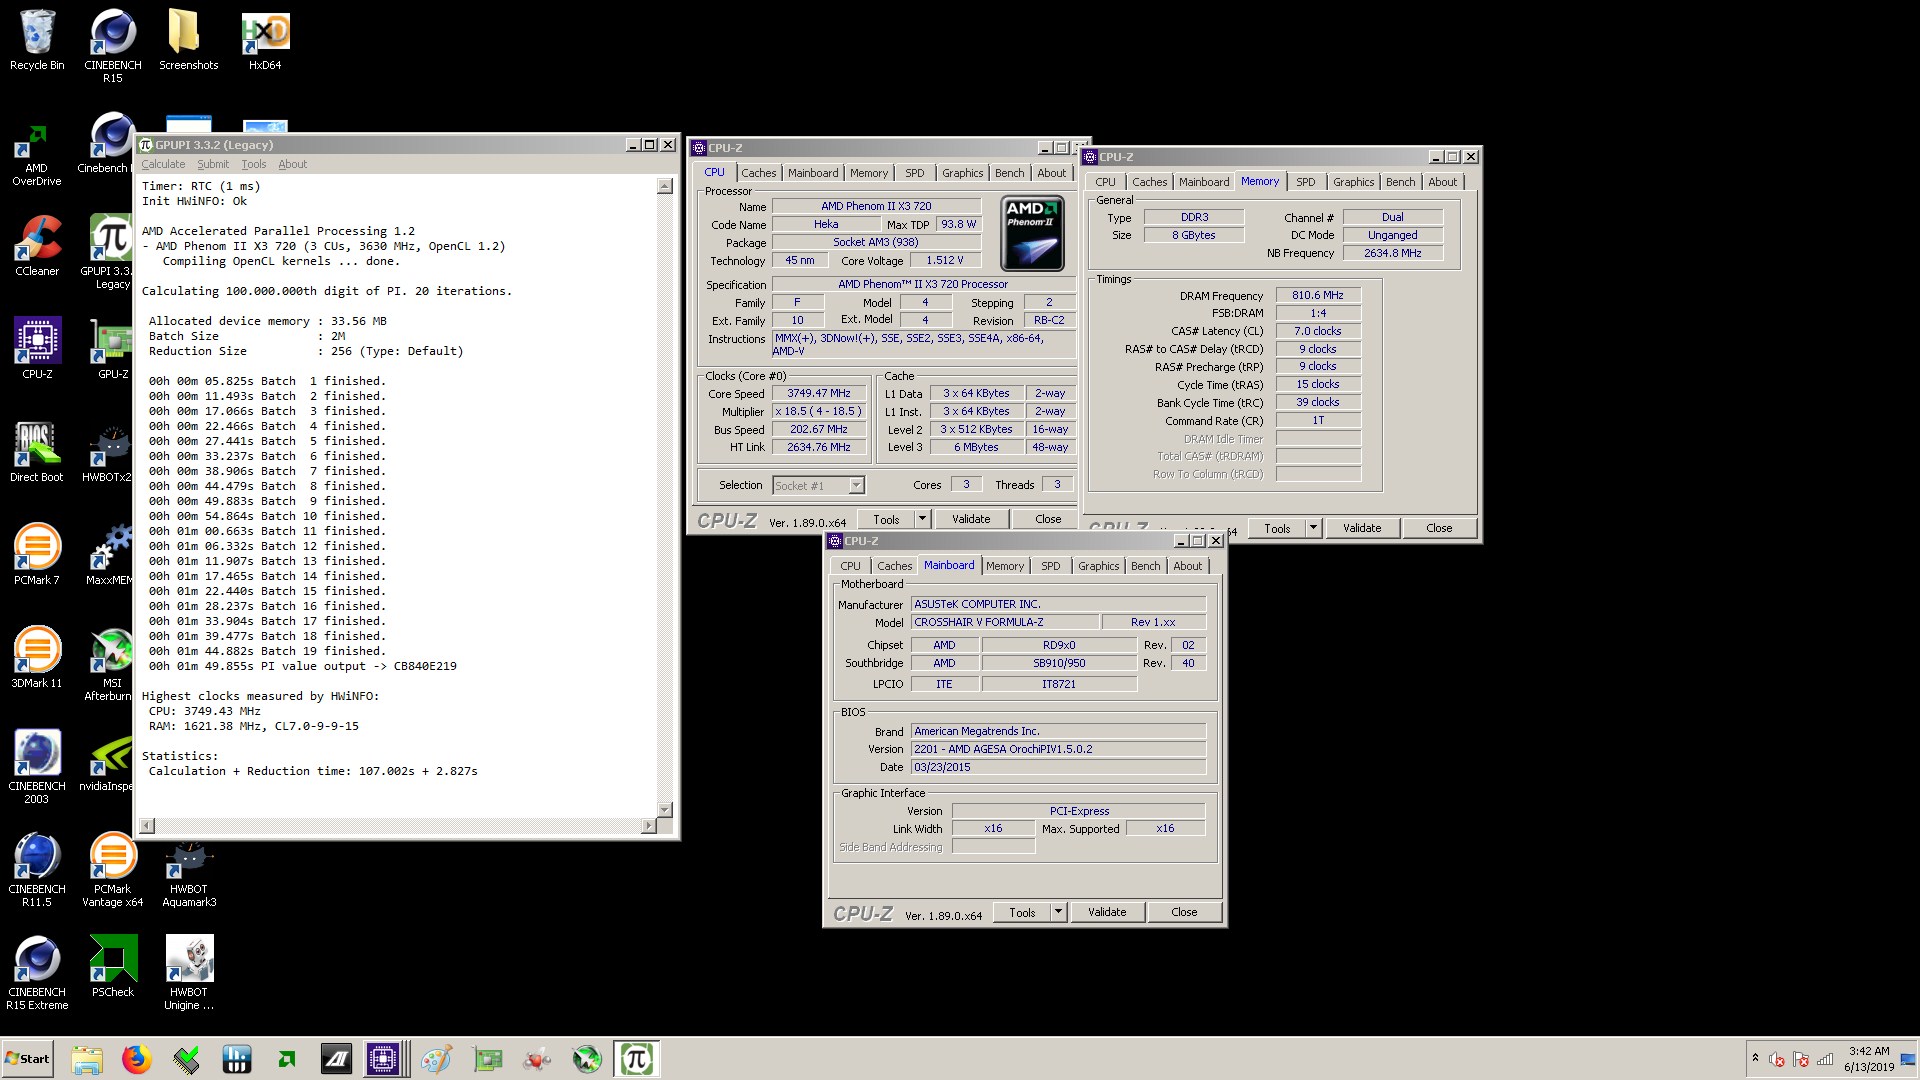Click Validate in the CPU tab window
The width and height of the screenshot is (1920, 1080).
tap(970, 519)
